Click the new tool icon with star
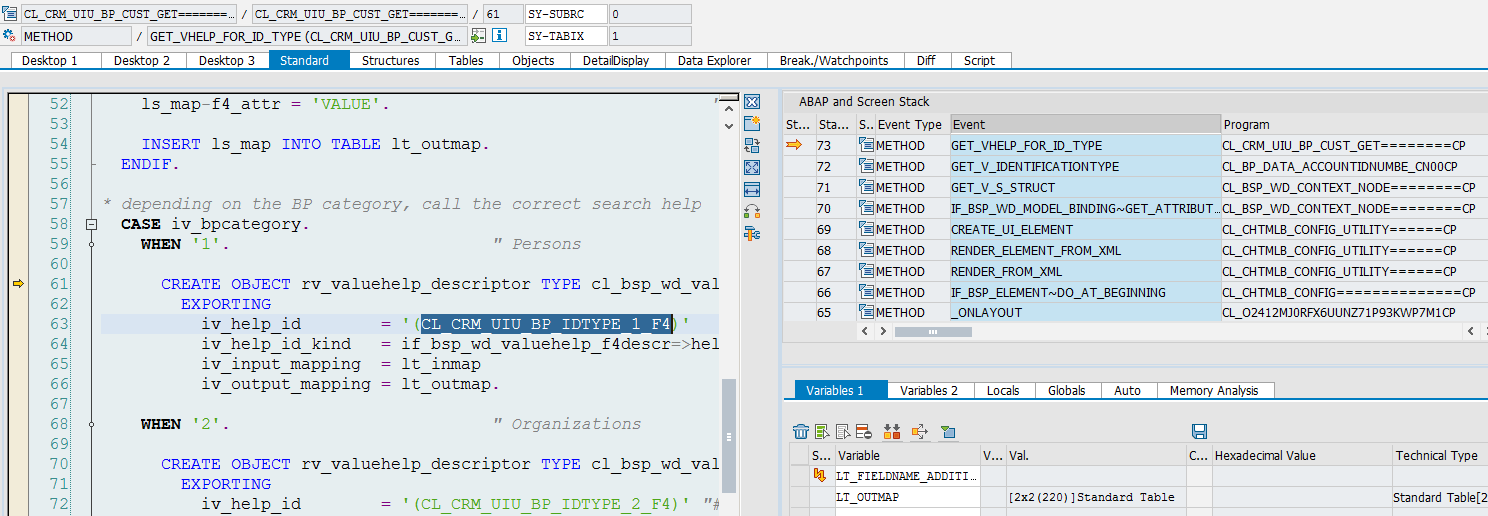 pos(752,124)
